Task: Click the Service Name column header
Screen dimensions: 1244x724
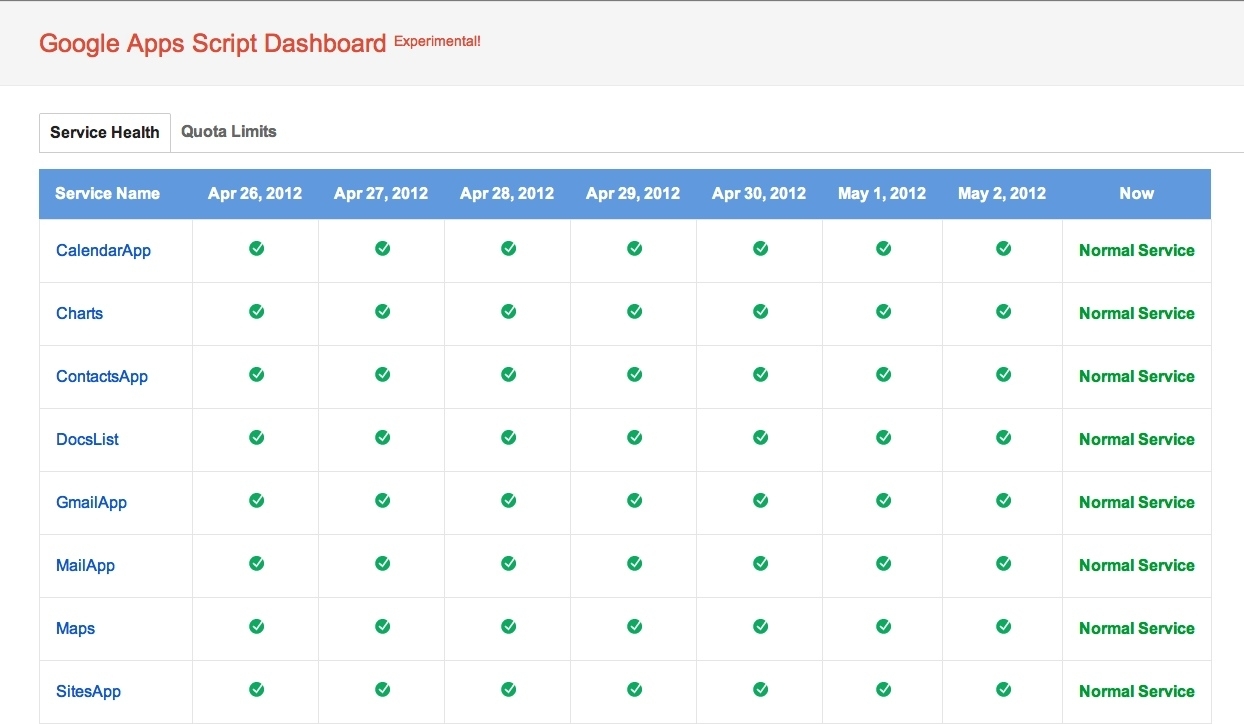Action: [107, 193]
